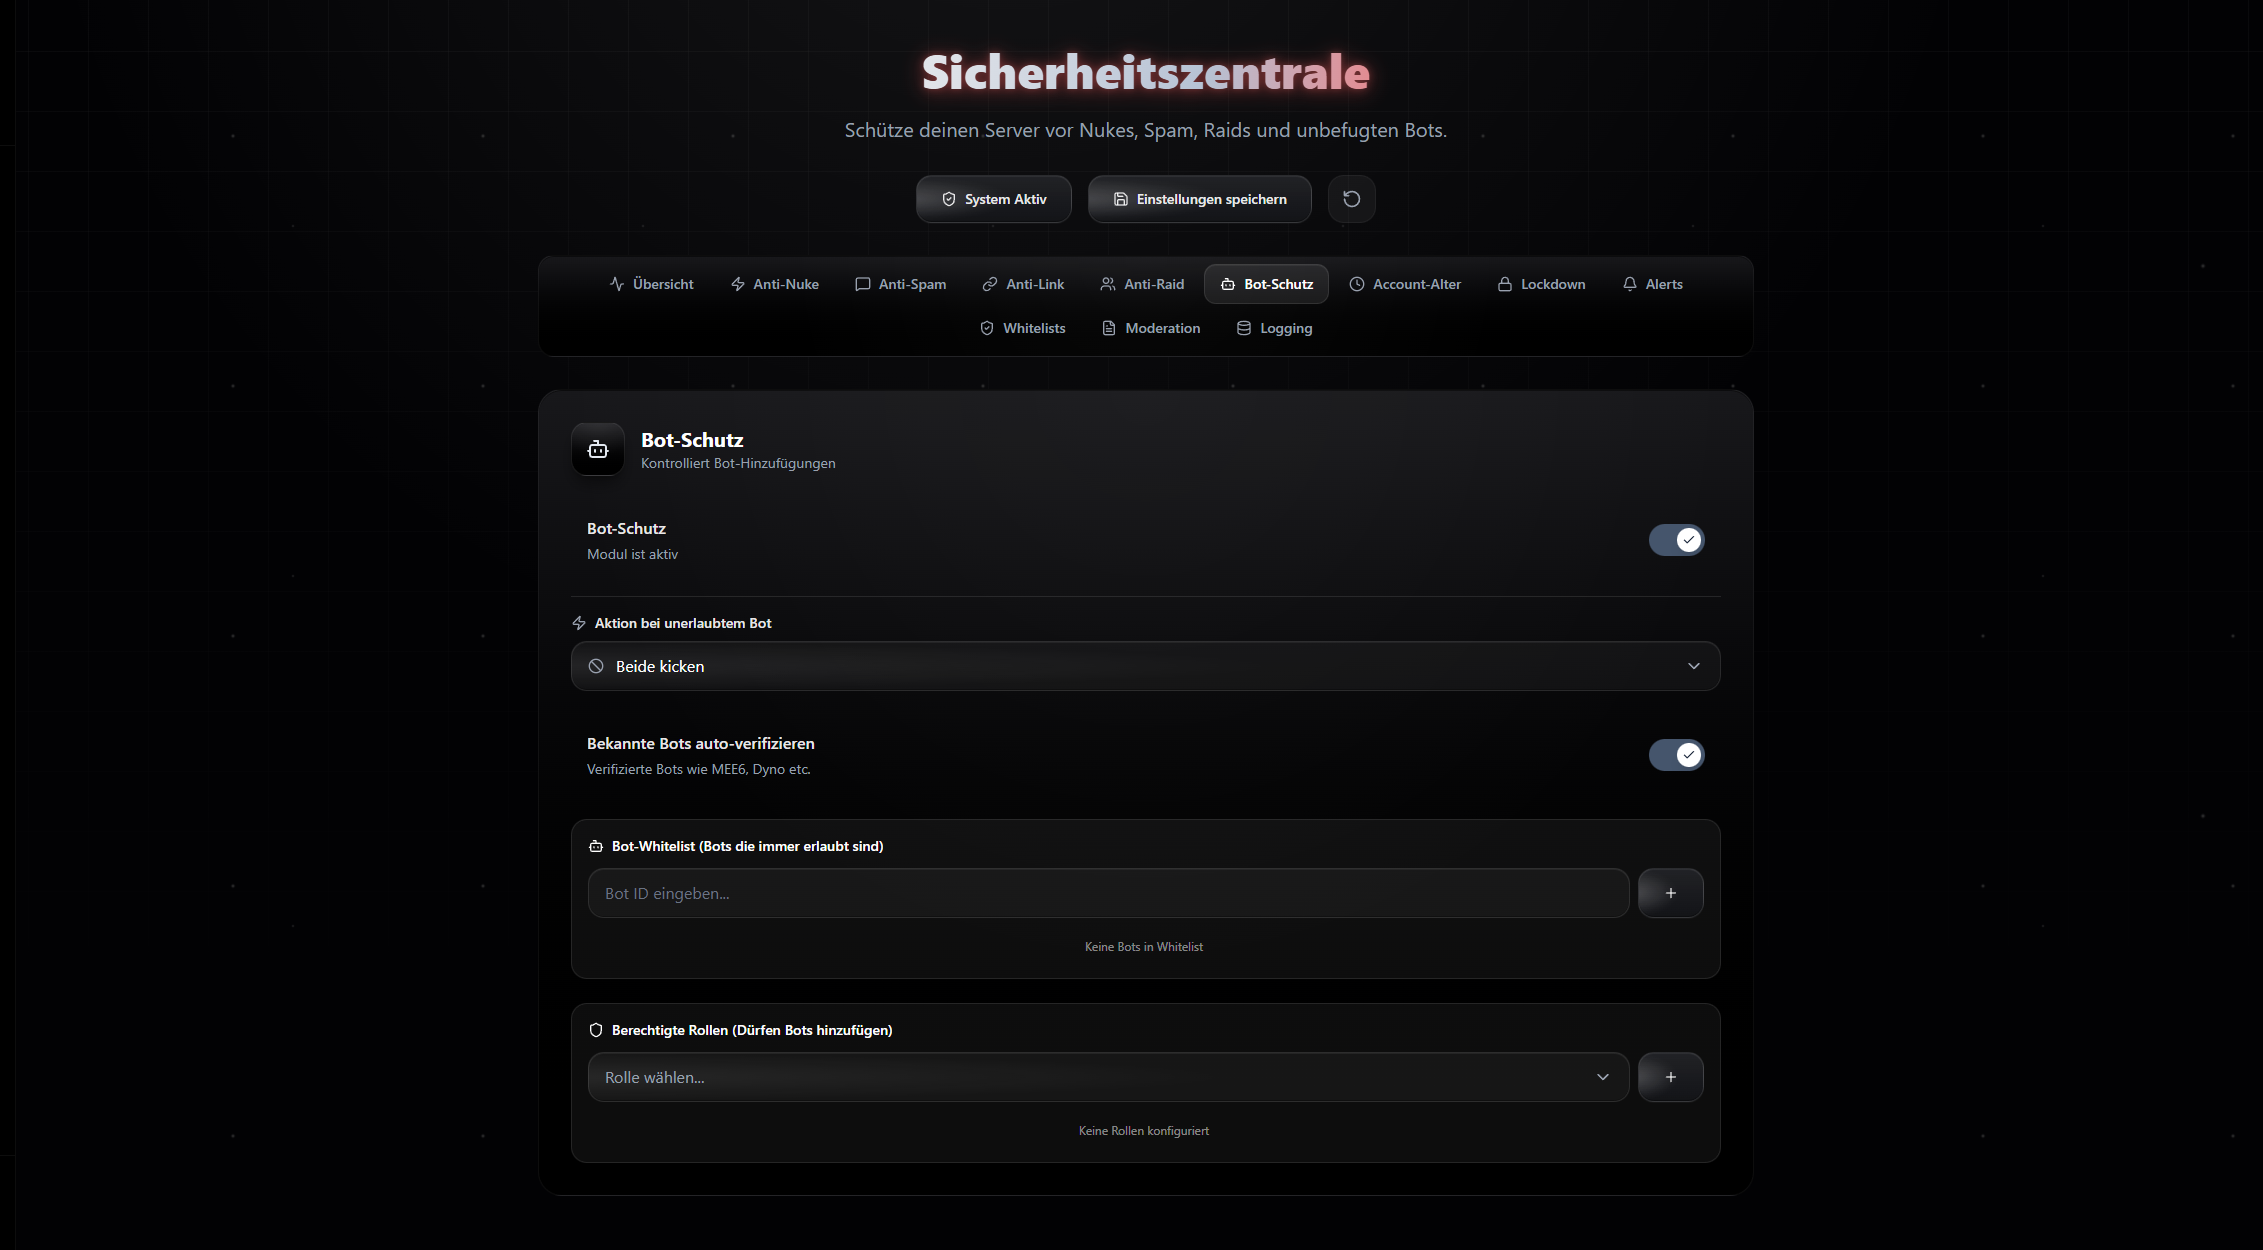Click the Anti-Link chain icon
Viewport: 2263px width, 1250px height.
point(989,284)
